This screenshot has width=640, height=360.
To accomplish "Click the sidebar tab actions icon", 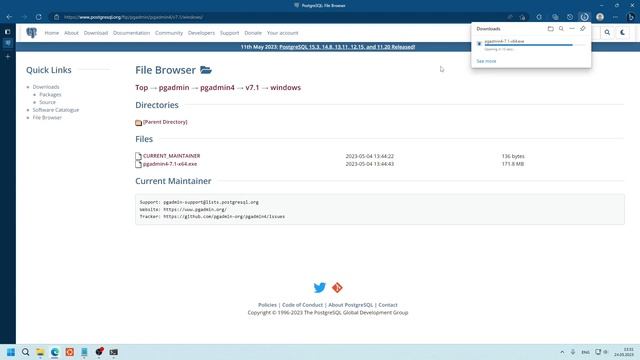I will point(8,31).
